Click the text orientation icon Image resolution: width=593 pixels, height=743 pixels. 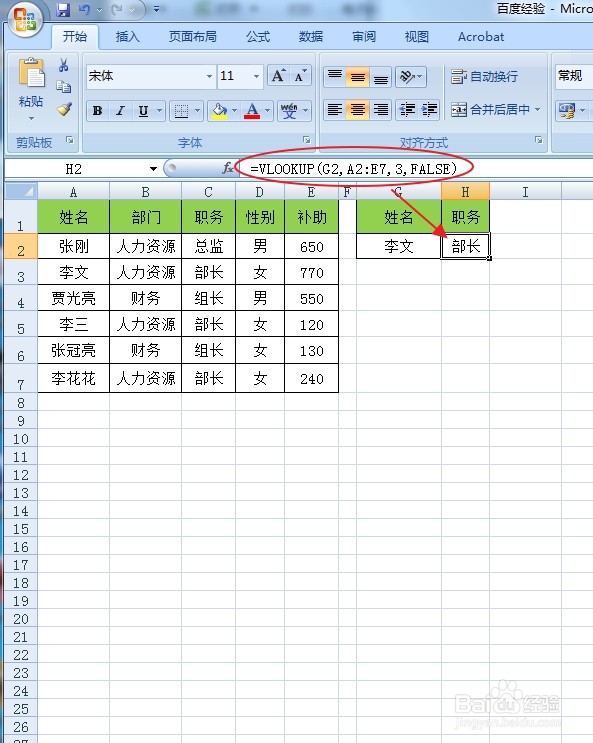coord(407,76)
